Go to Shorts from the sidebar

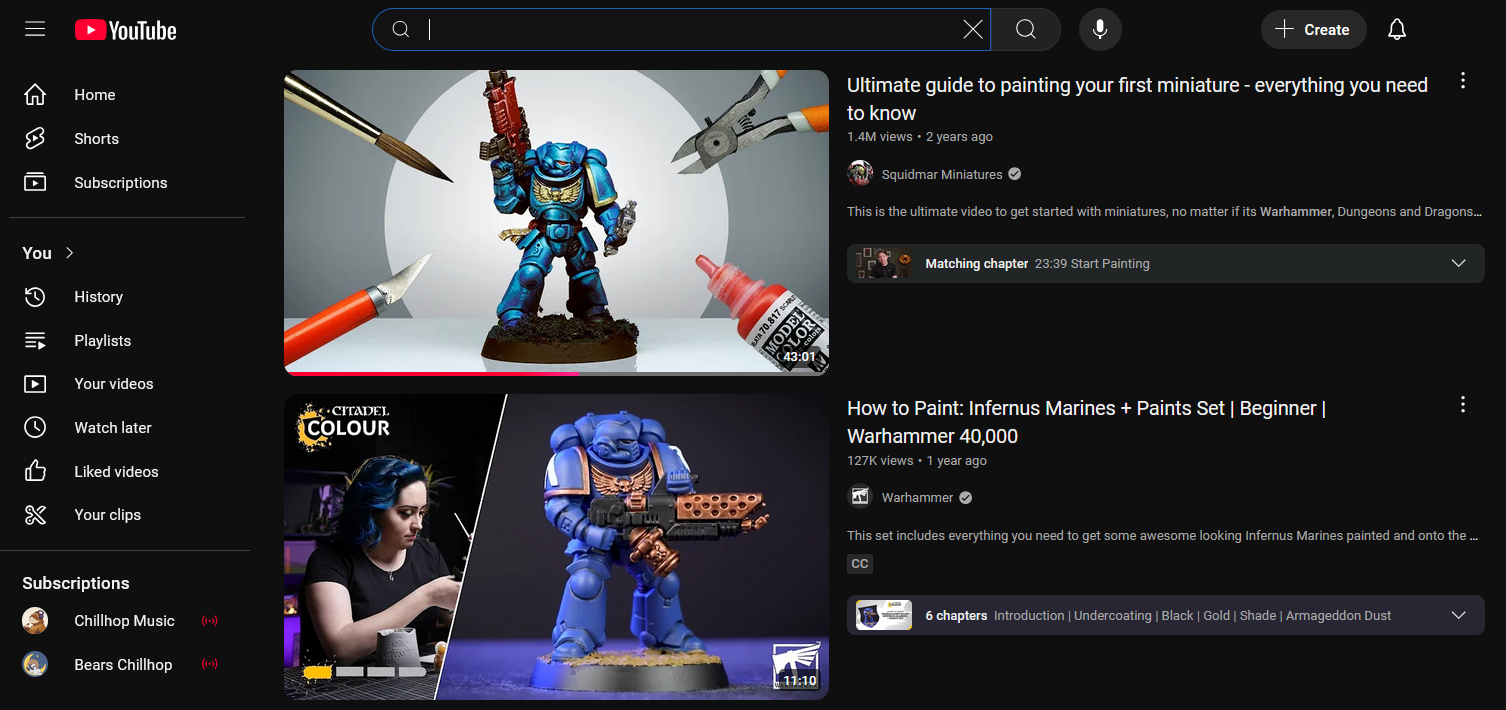96,138
